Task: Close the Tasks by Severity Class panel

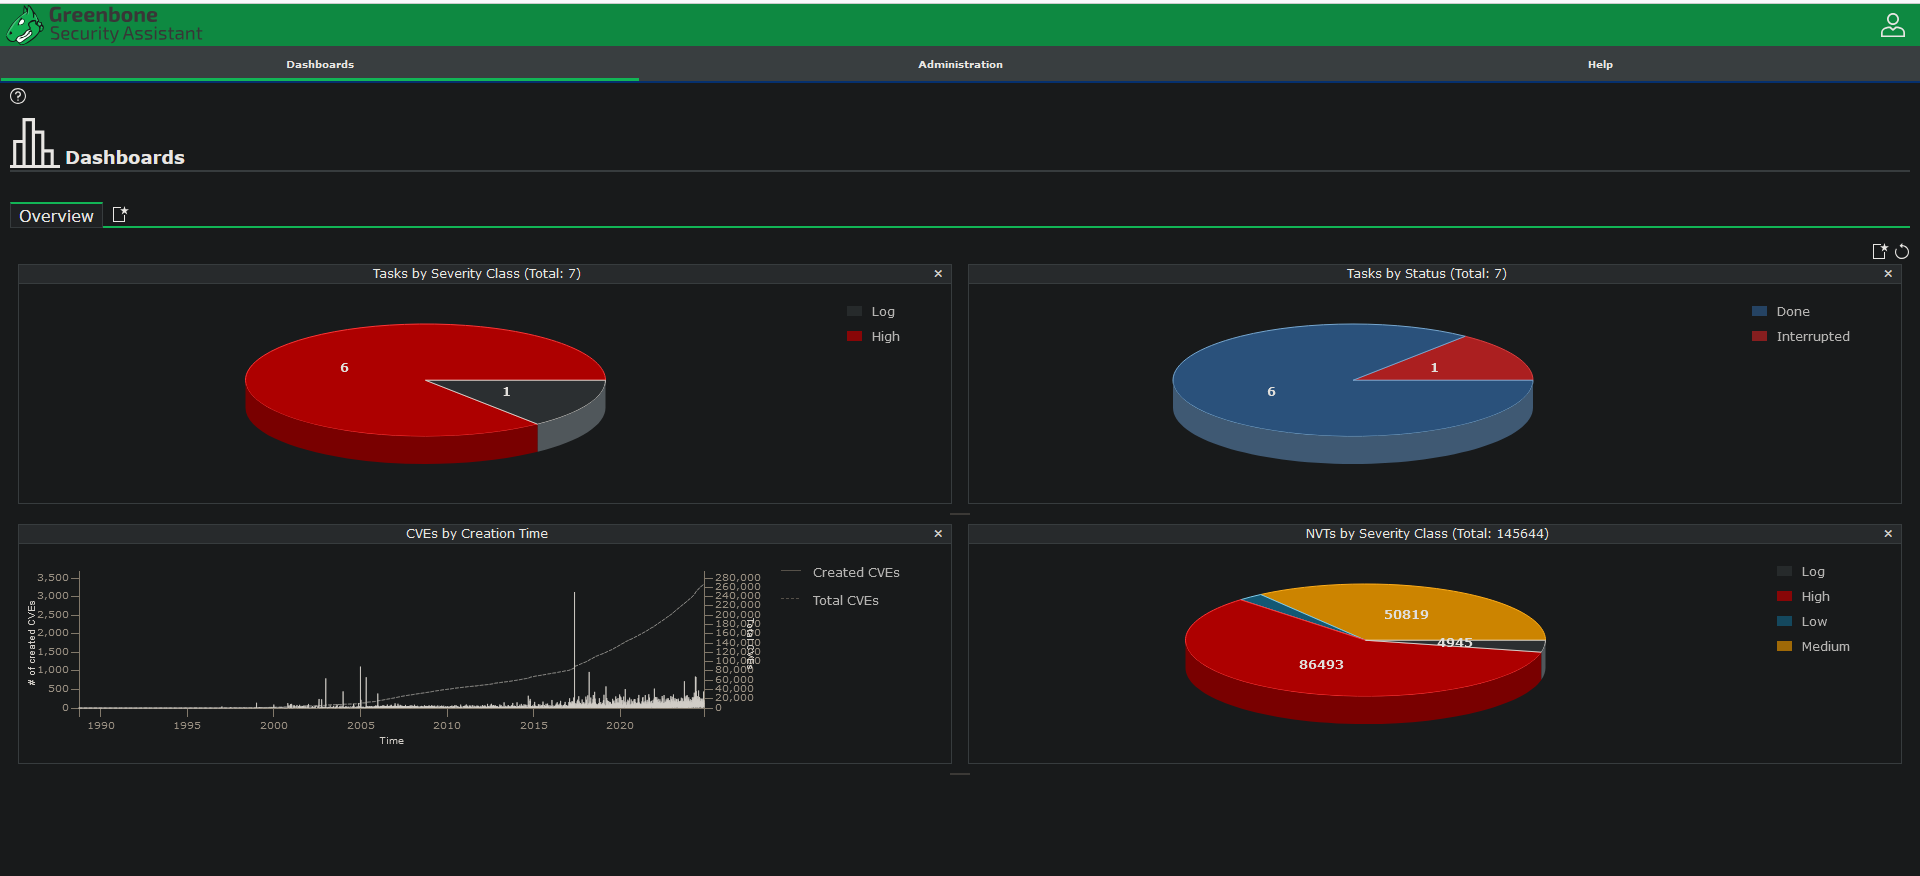Action: click(938, 274)
